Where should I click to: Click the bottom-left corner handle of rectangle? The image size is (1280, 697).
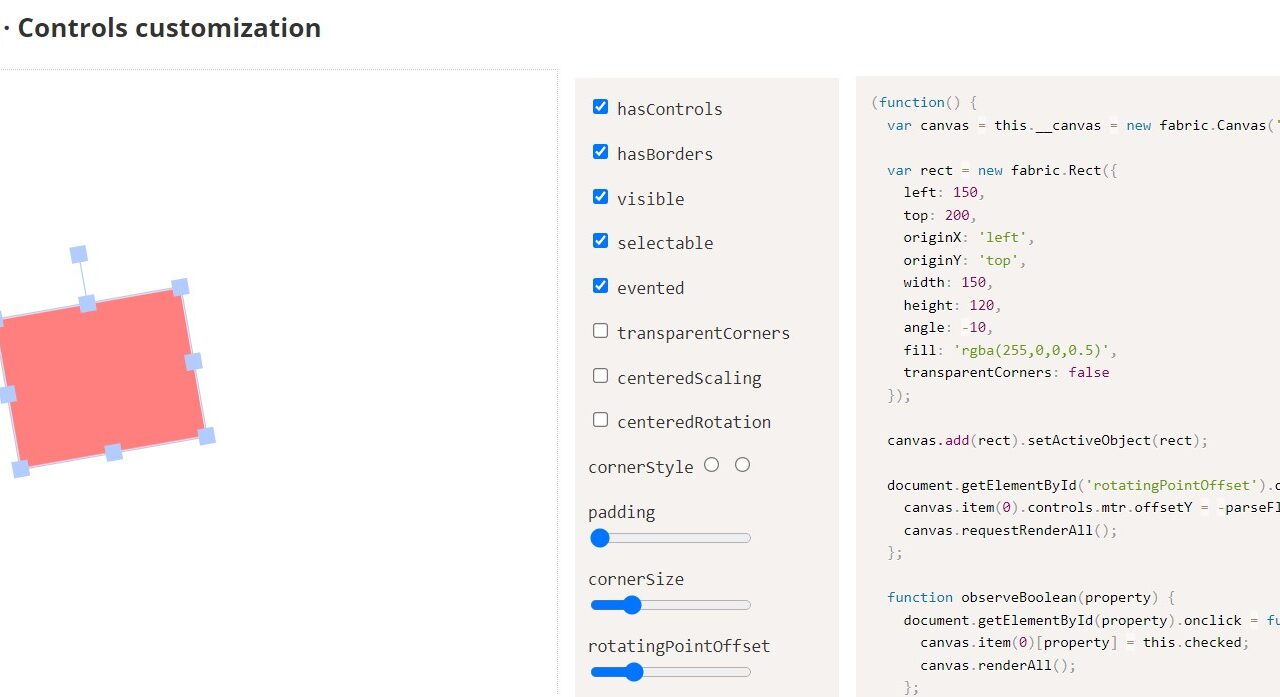click(x=21, y=468)
